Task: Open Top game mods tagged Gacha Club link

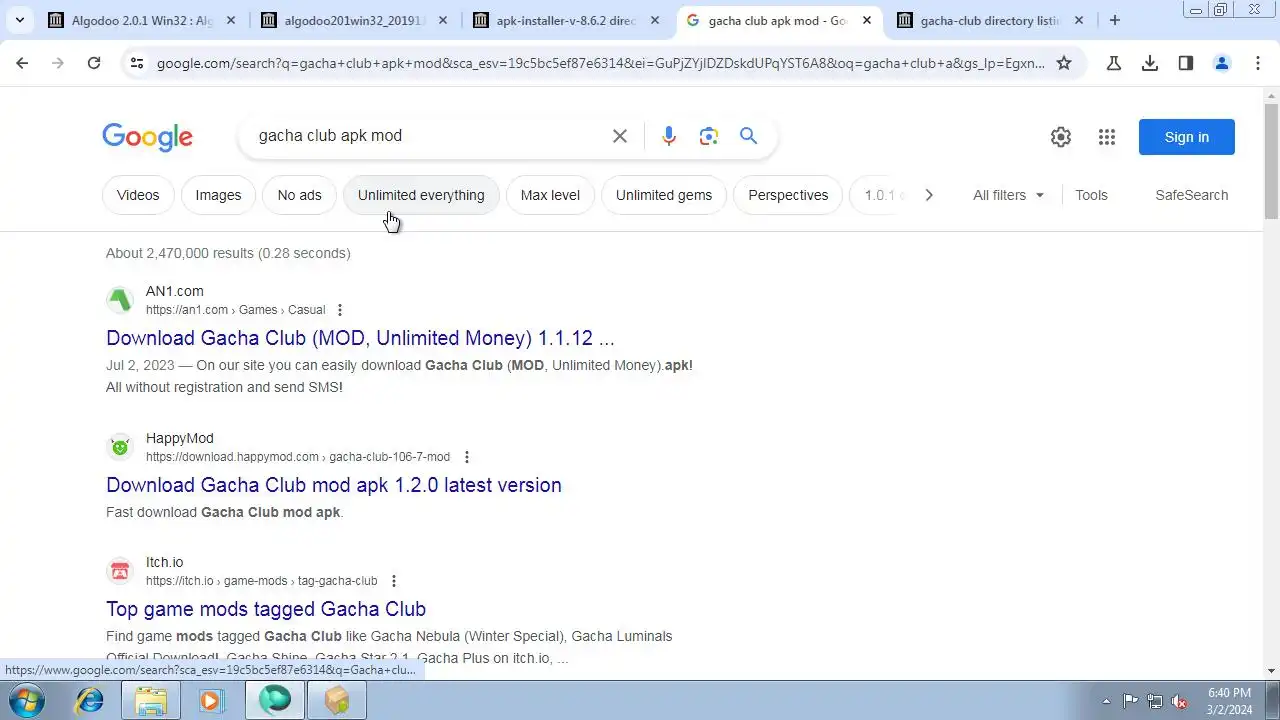Action: (266, 609)
